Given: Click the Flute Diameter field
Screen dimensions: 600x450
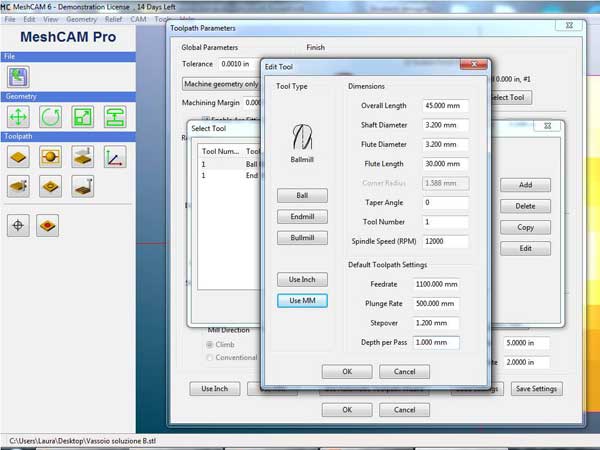Looking at the screenshot, I should click(x=445, y=144).
